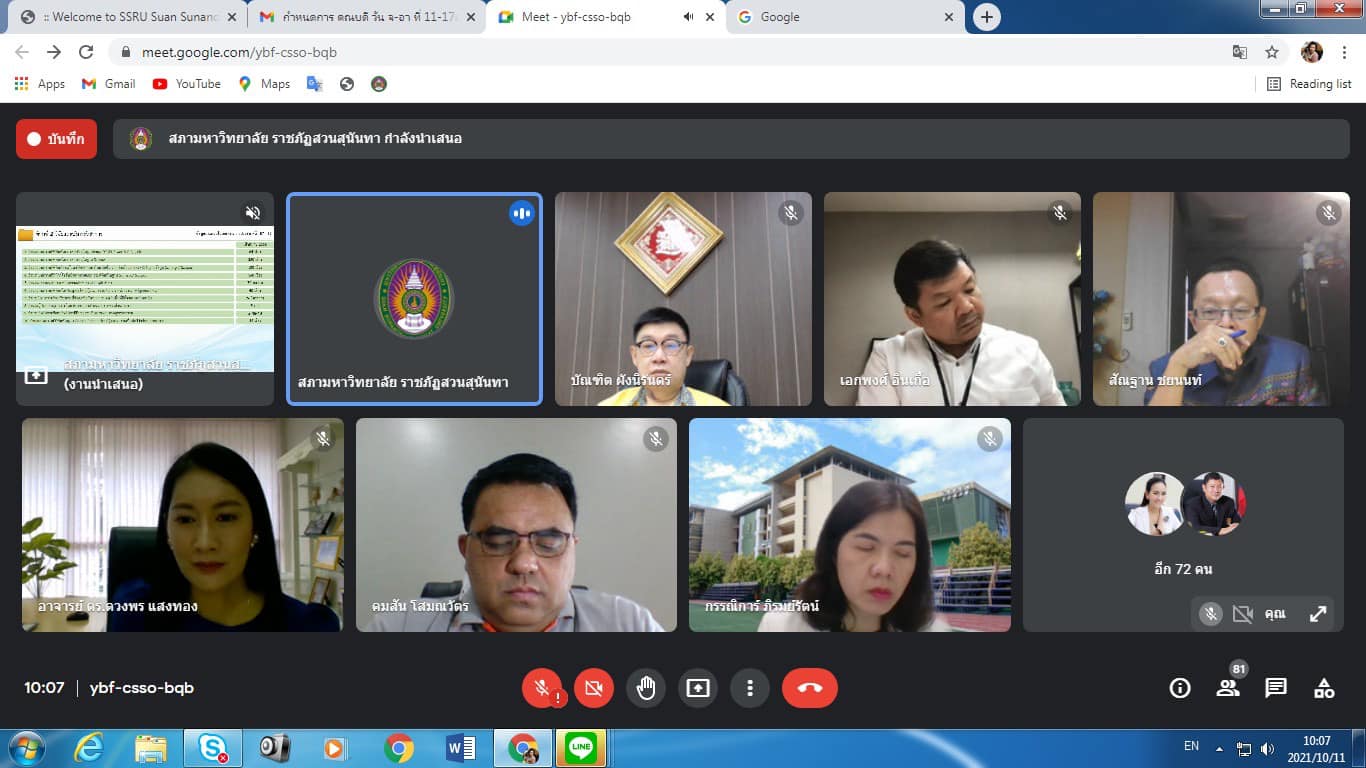Viewport: 1366px width, 768px height.
Task: Open more options three-dot menu
Action: tap(749, 688)
